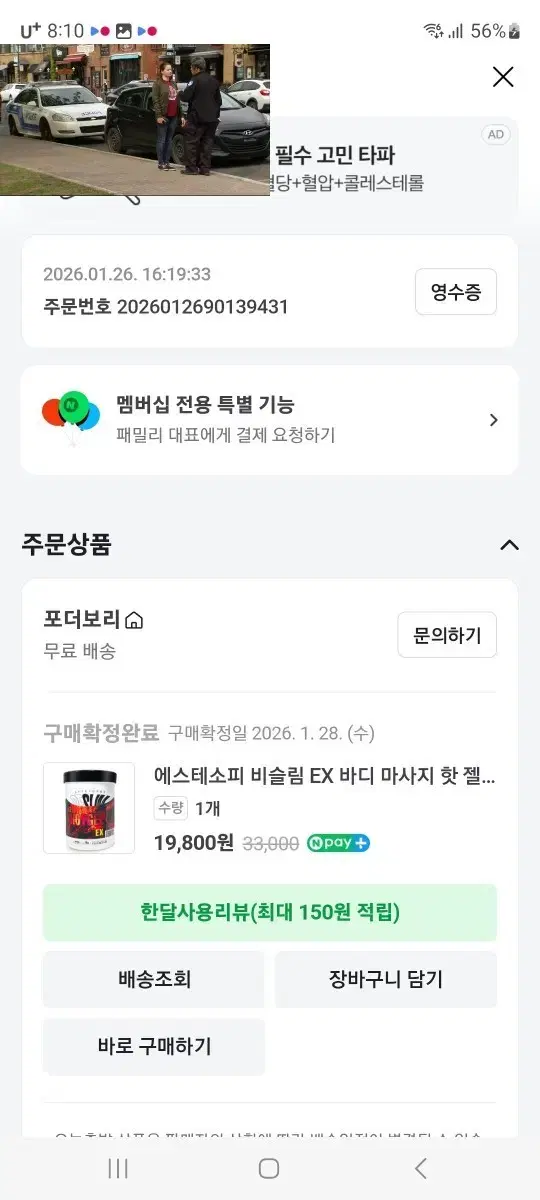The image size is (540, 1200).
Task: Open the 영수증 receipt button
Action: 456,292
